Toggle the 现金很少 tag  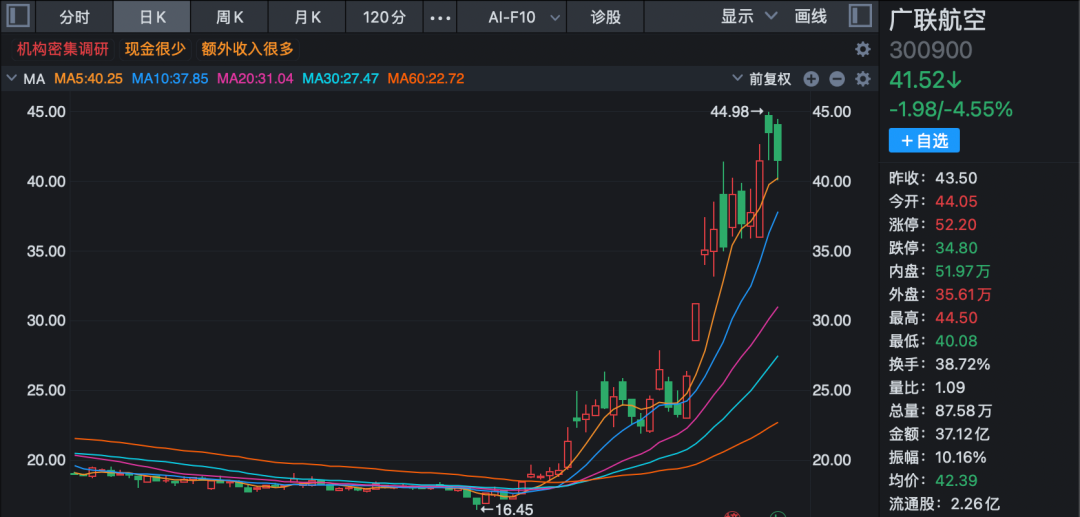pos(154,49)
